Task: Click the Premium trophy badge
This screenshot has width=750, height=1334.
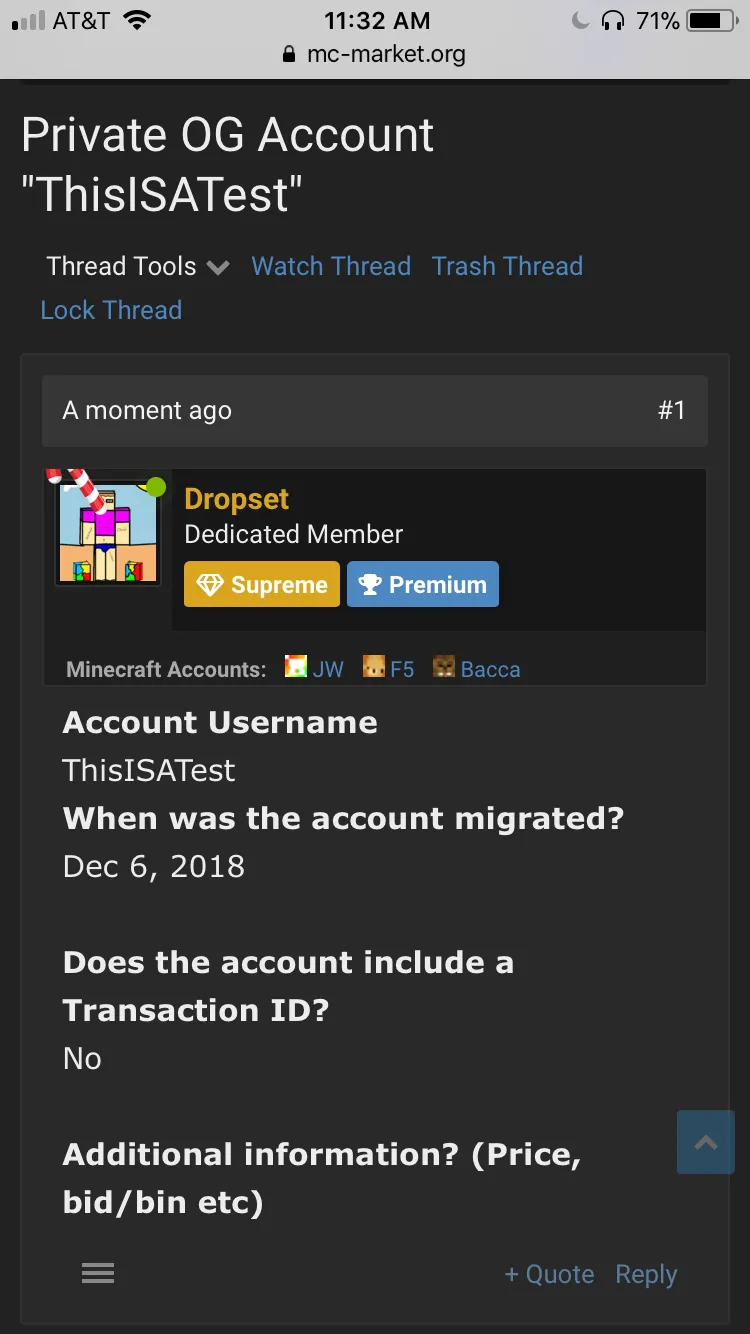Action: [422, 585]
